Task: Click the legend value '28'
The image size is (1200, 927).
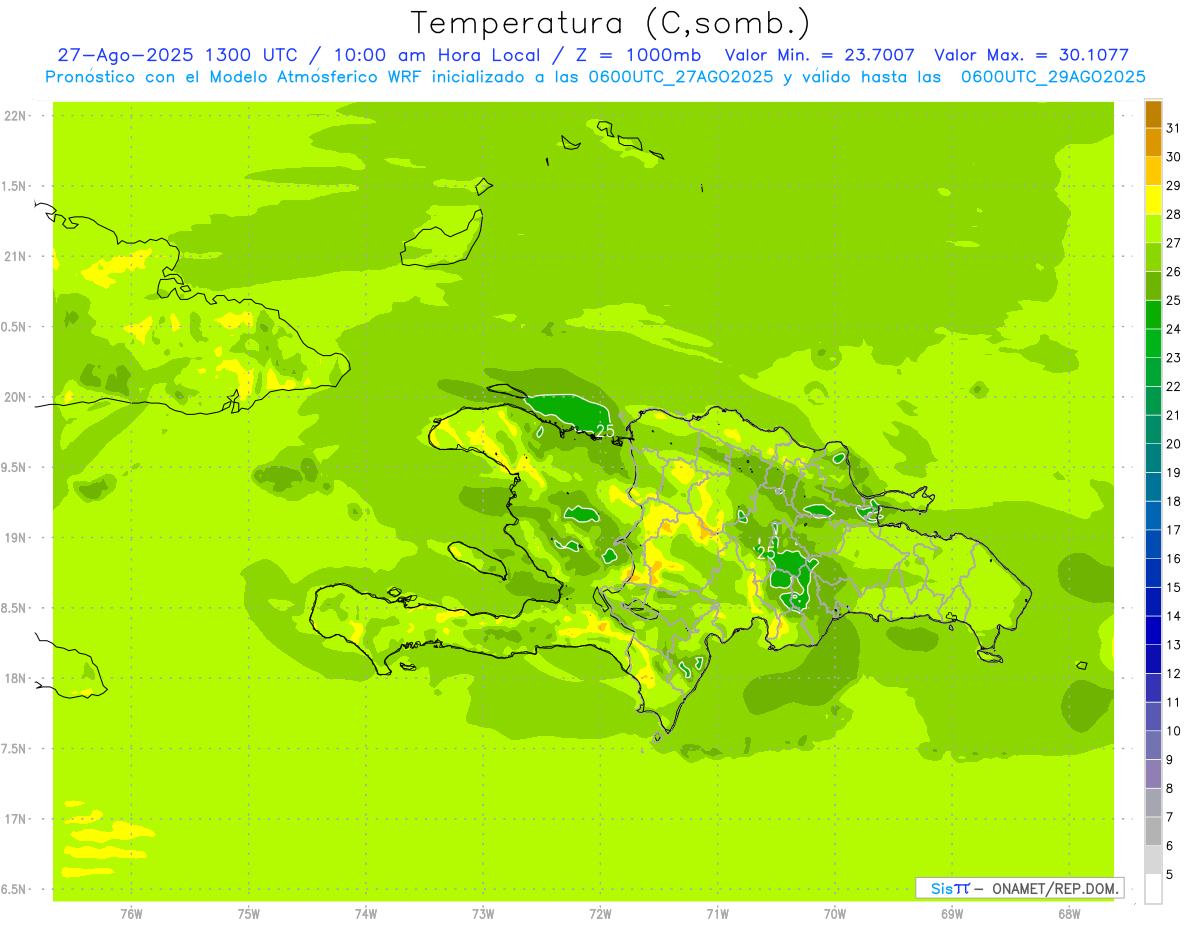Action: tap(1174, 214)
